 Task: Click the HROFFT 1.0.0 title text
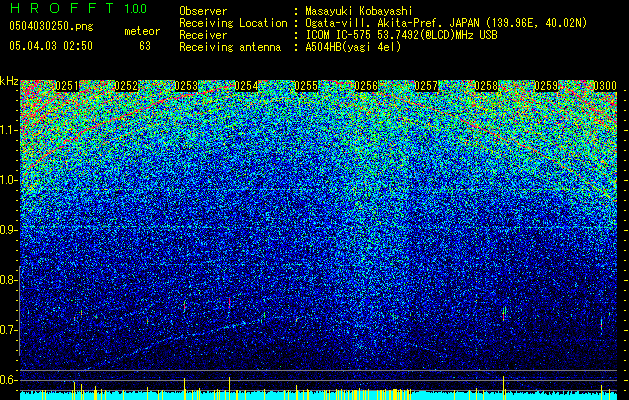tap(78, 8)
